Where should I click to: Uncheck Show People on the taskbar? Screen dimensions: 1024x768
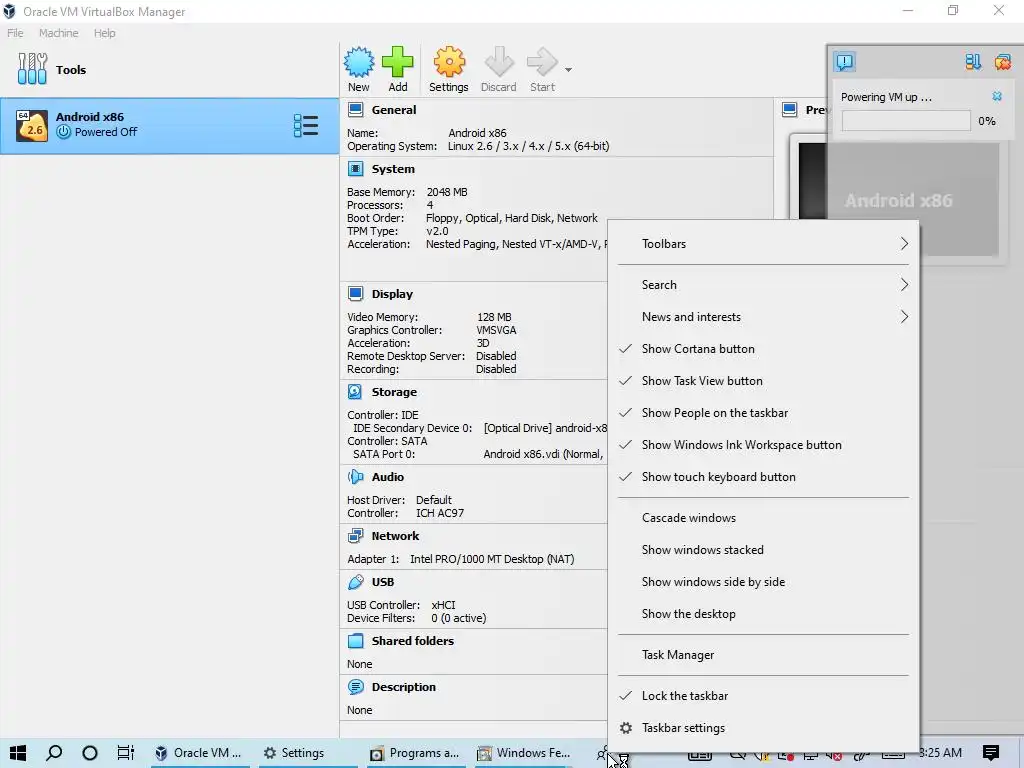763,413
